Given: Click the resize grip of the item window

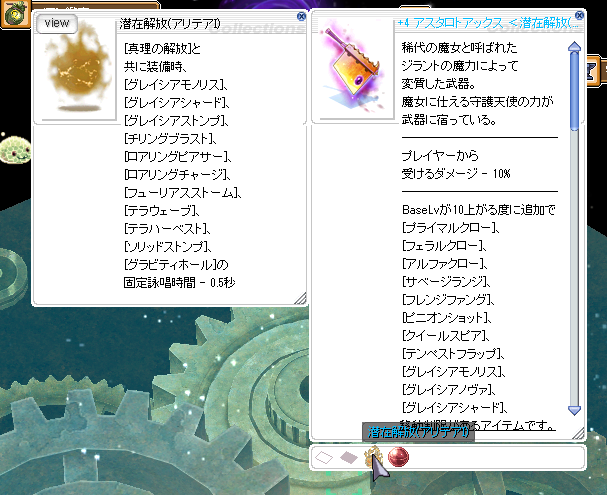Looking at the screenshot, I should coord(576,434).
